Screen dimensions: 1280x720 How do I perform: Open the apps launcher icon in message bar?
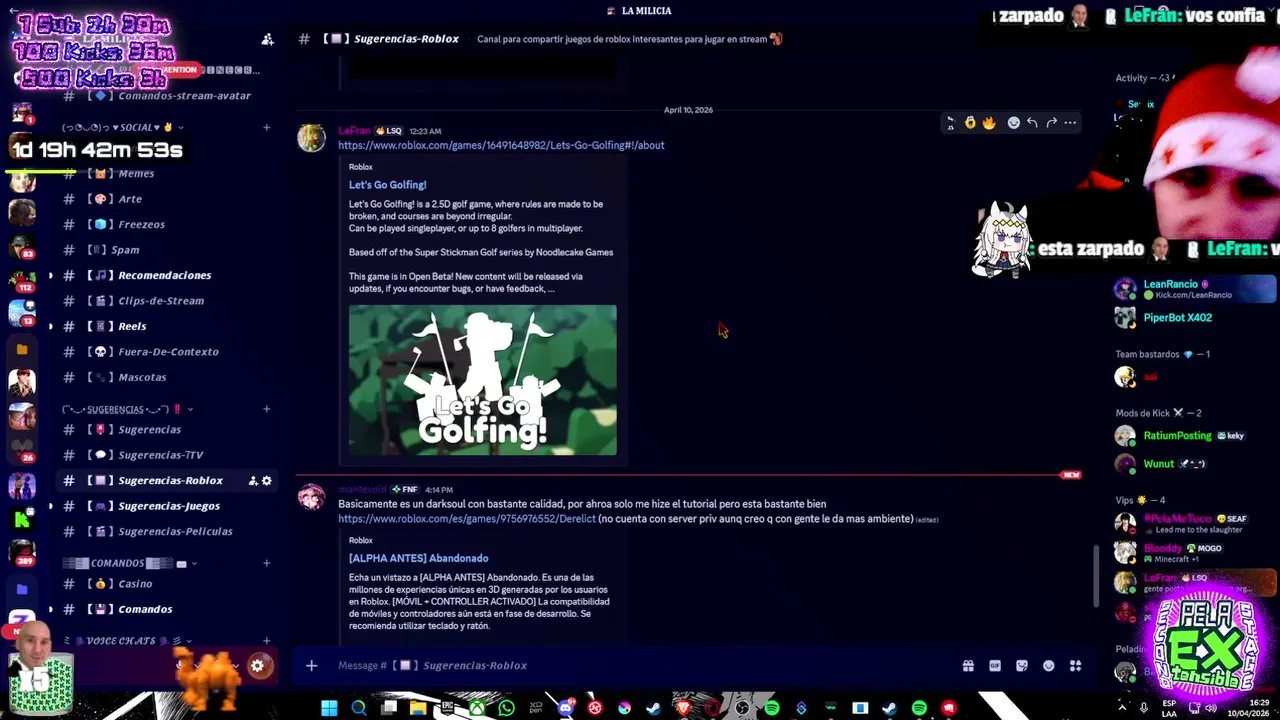1076,666
